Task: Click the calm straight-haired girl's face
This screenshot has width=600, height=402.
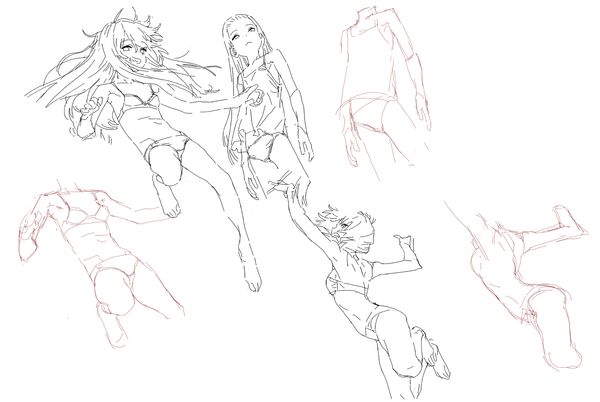Action: 245,36
